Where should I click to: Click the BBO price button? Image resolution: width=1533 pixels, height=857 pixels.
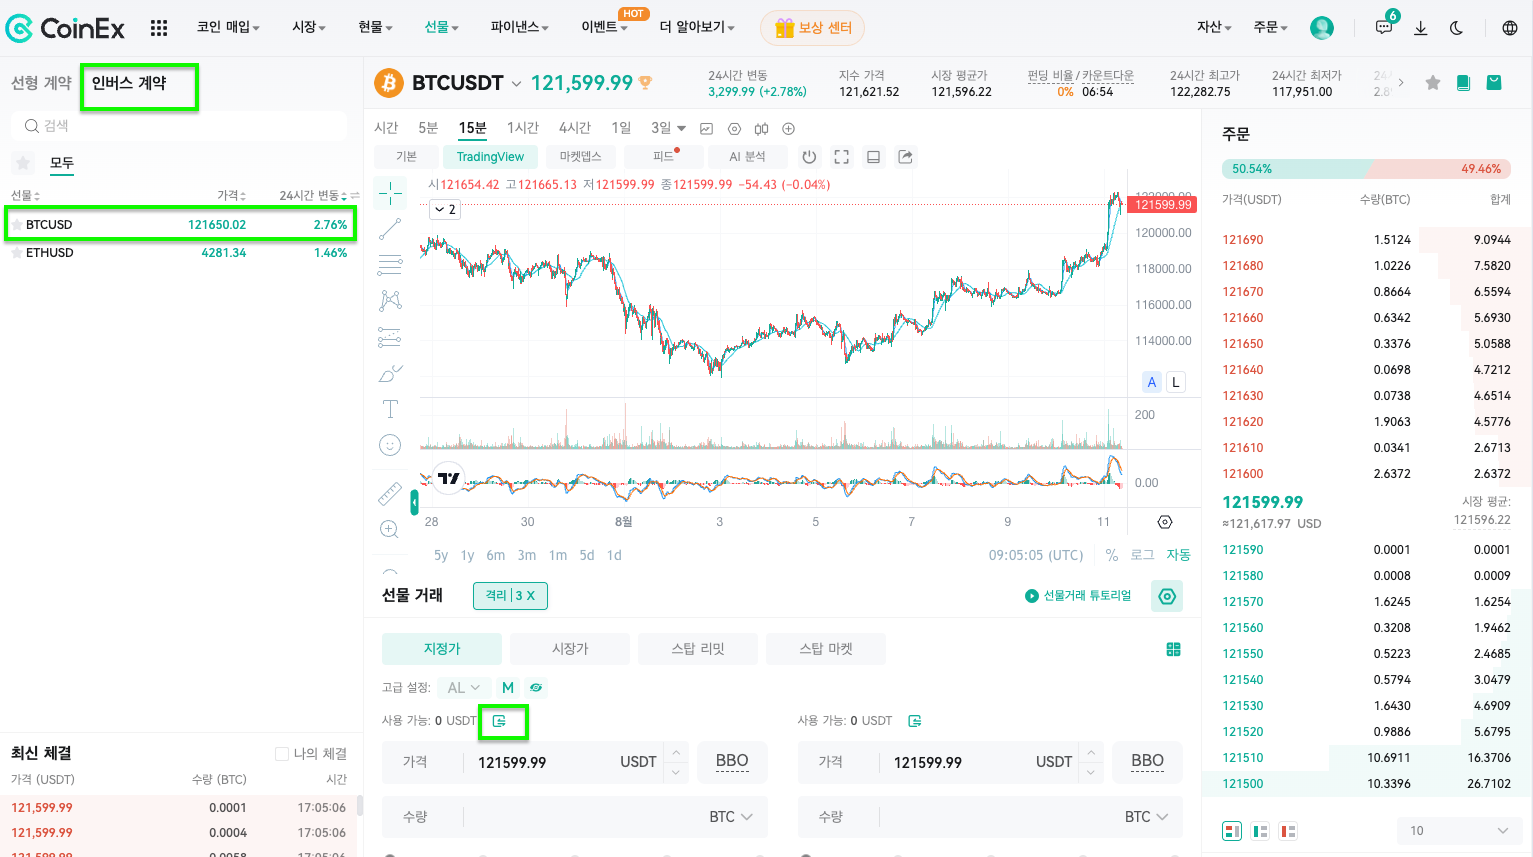(732, 761)
